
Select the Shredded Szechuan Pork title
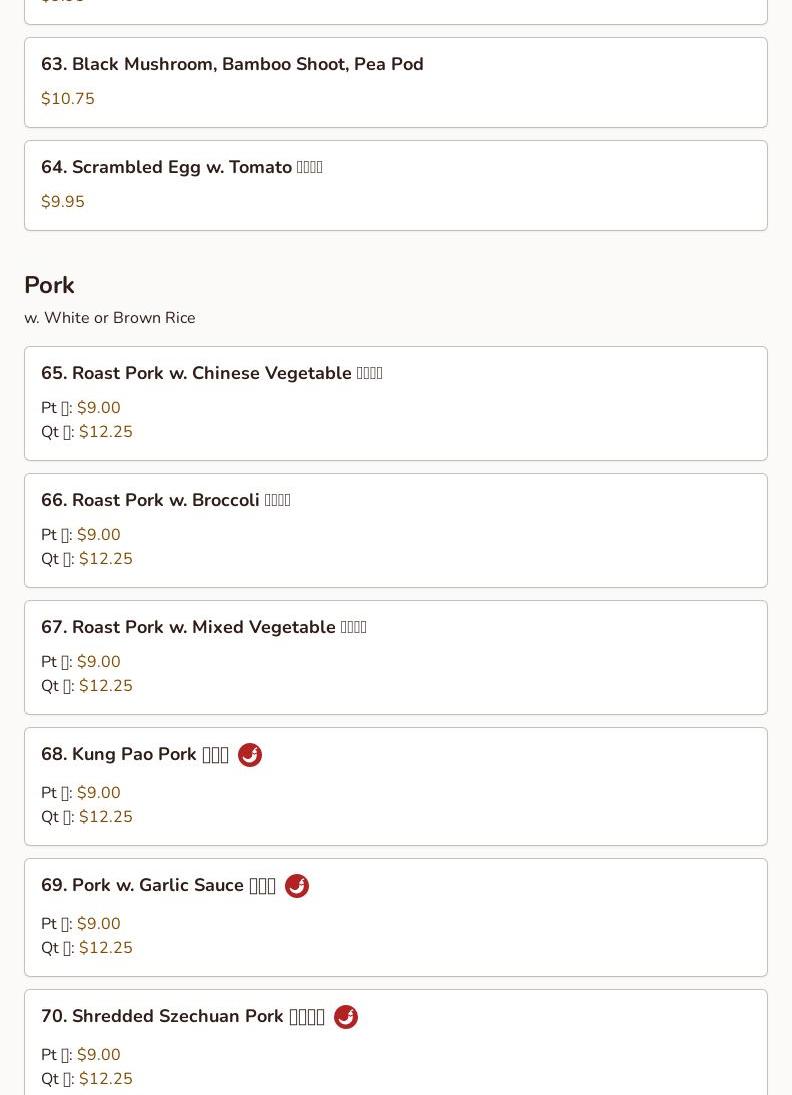[x=182, y=1016]
